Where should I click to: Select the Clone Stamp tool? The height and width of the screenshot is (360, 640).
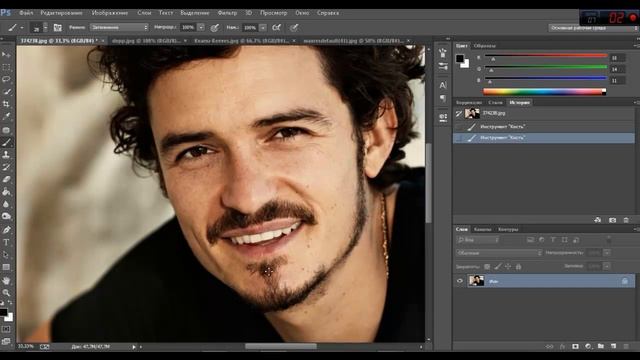point(6,155)
